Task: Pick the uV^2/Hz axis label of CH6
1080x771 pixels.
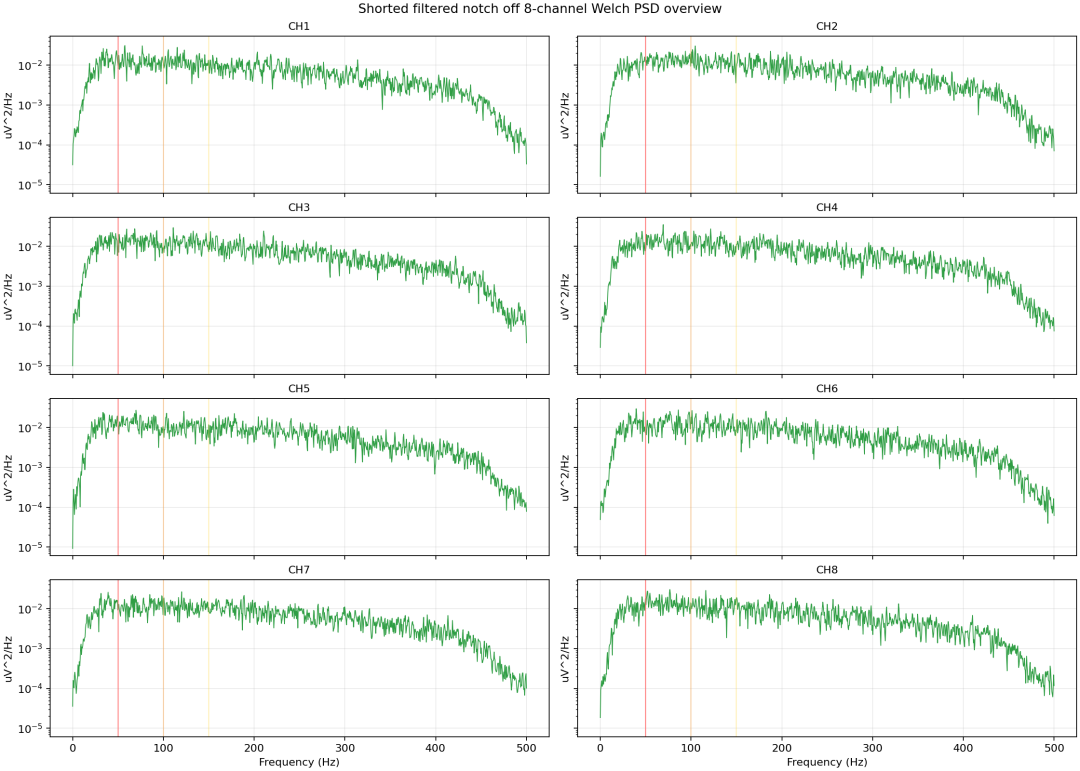Action: click(565, 477)
